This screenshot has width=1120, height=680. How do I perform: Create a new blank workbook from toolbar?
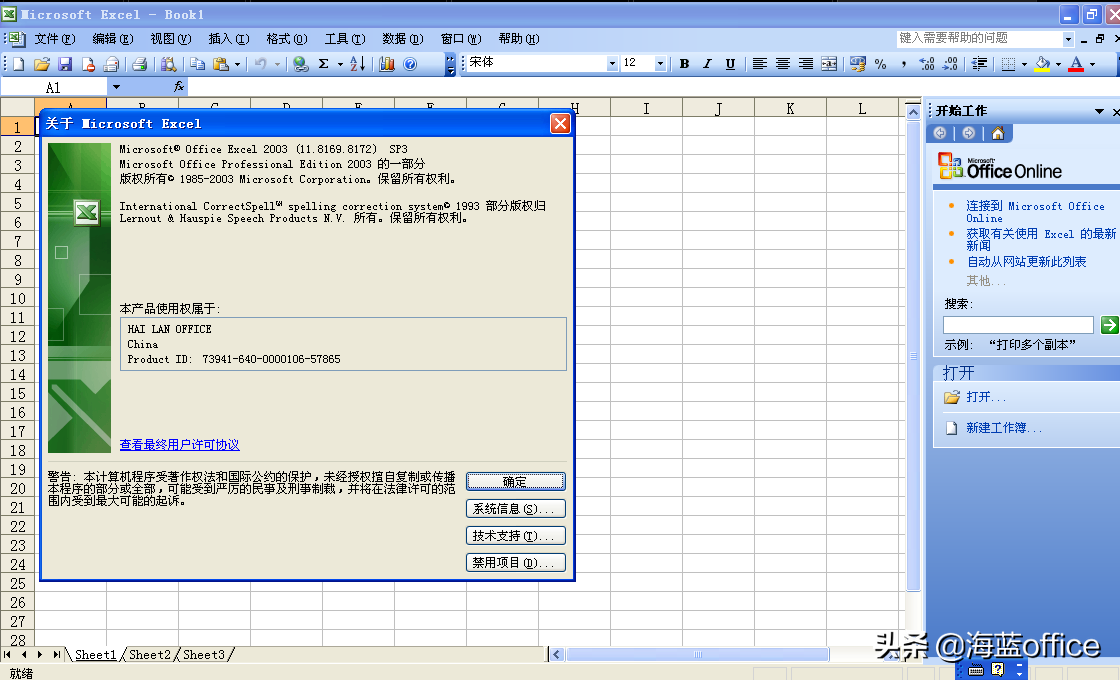(x=19, y=64)
